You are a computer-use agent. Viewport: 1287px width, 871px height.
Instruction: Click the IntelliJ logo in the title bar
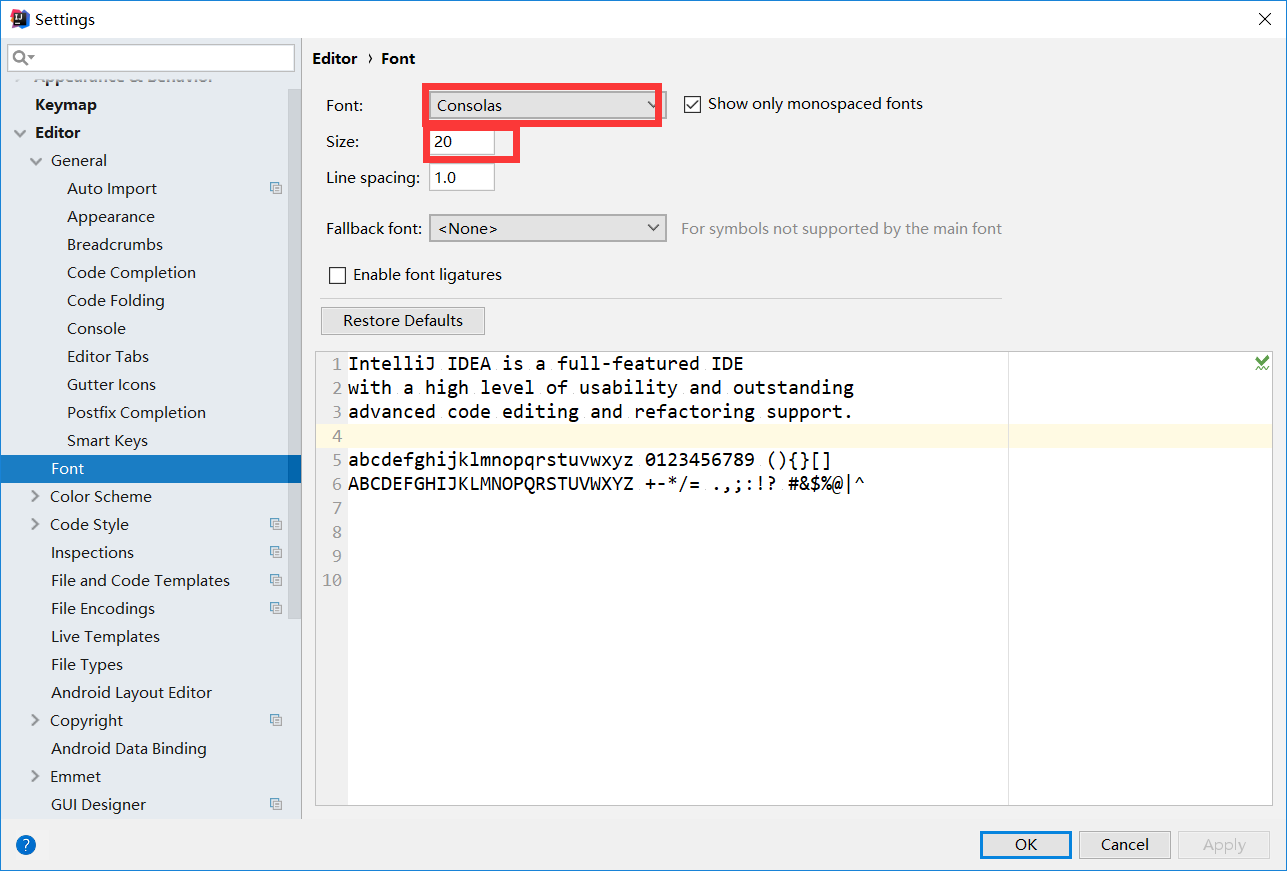(19, 19)
